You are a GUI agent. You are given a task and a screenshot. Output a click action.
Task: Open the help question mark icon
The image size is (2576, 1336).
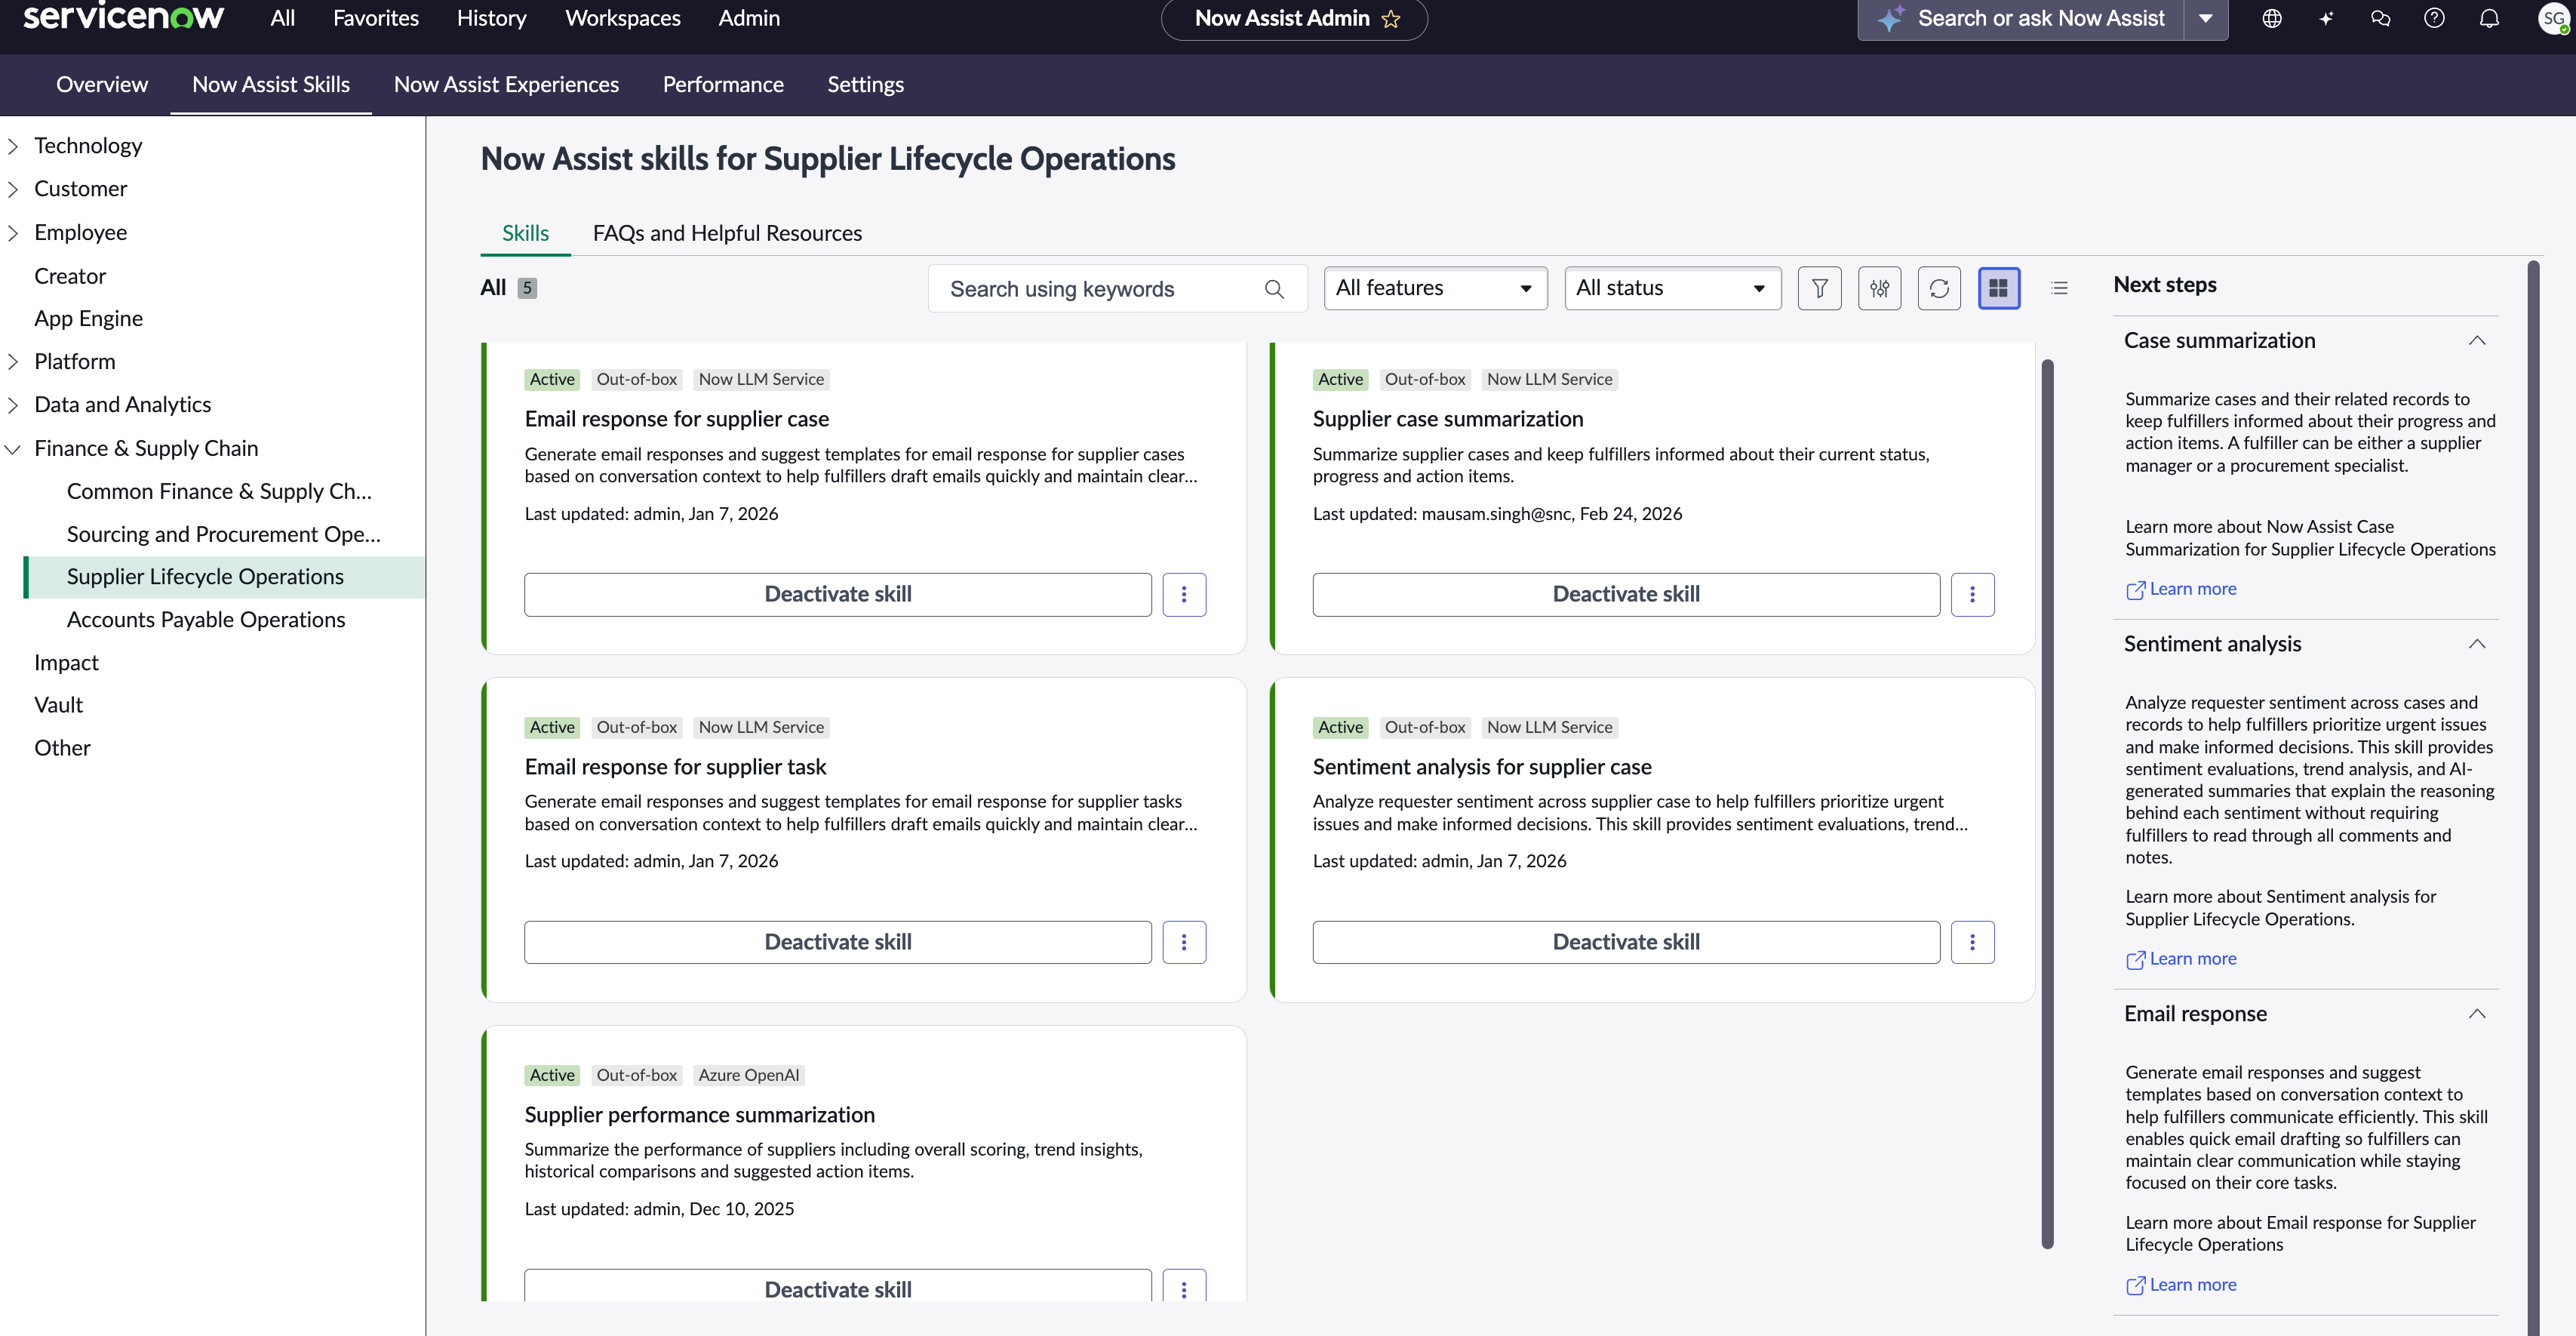click(x=2434, y=18)
